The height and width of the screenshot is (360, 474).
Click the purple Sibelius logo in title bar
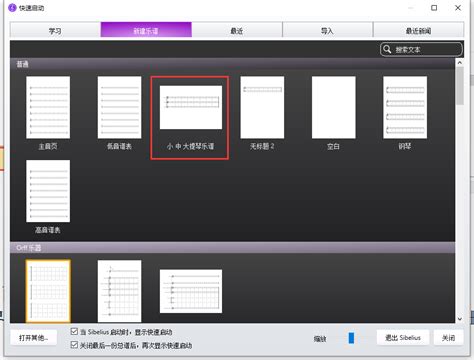point(12,8)
